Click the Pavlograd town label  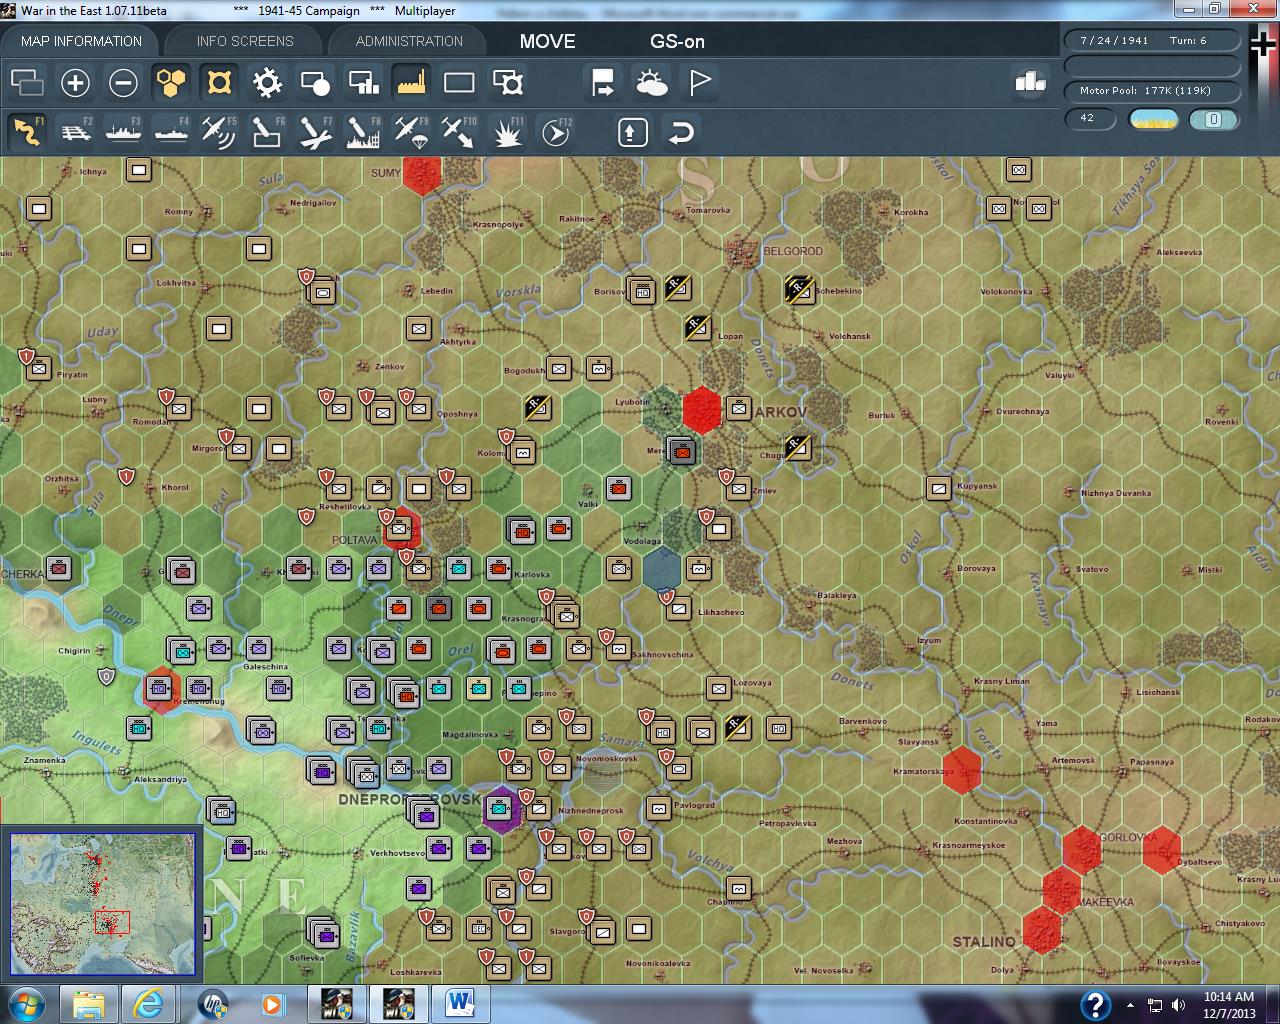[x=695, y=805]
